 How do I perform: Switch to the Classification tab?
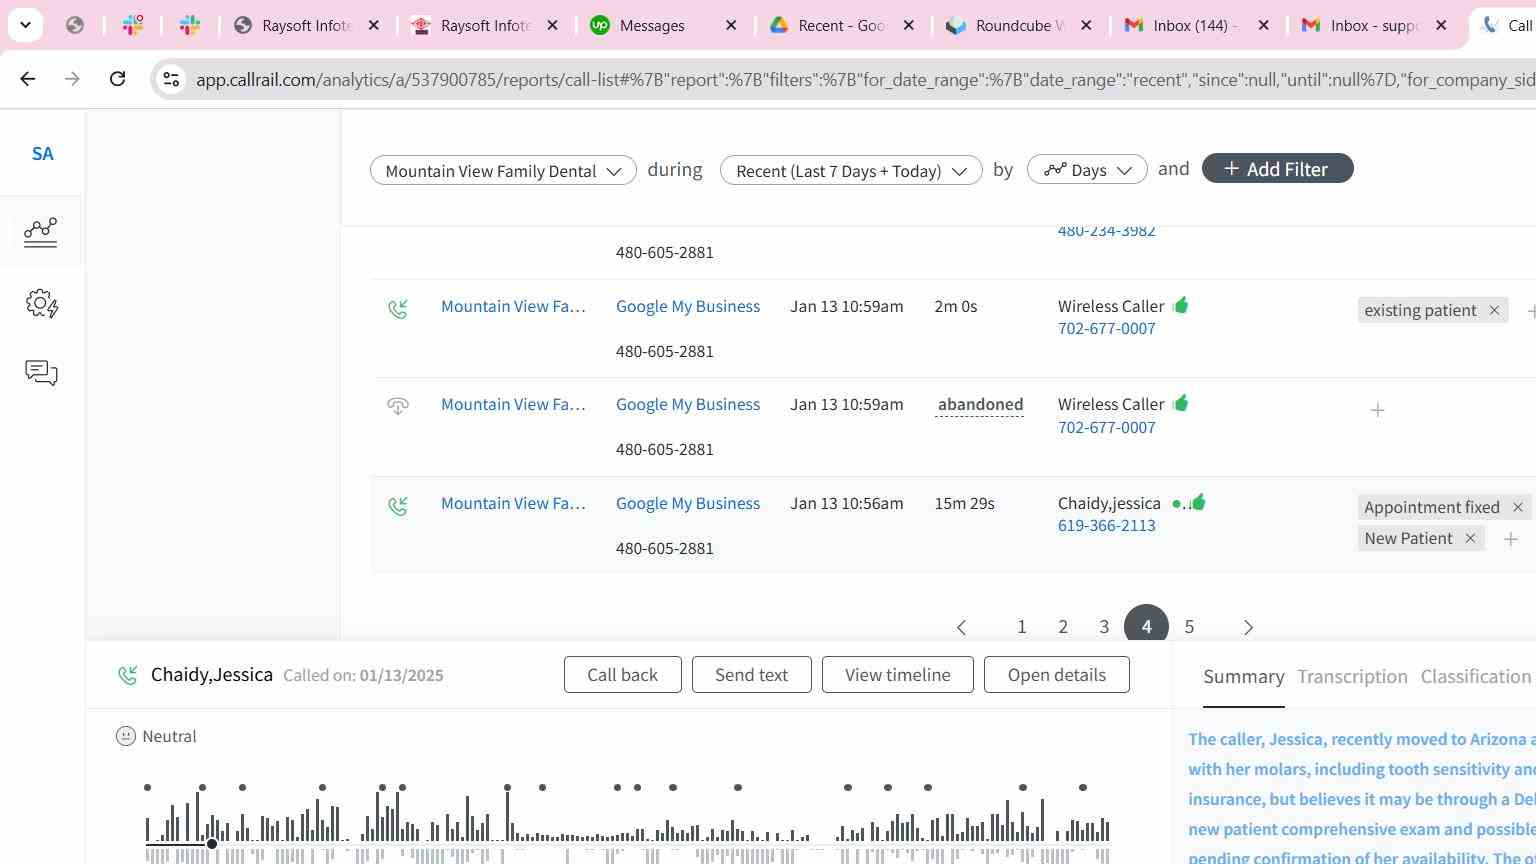click(x=1475, y=677)
